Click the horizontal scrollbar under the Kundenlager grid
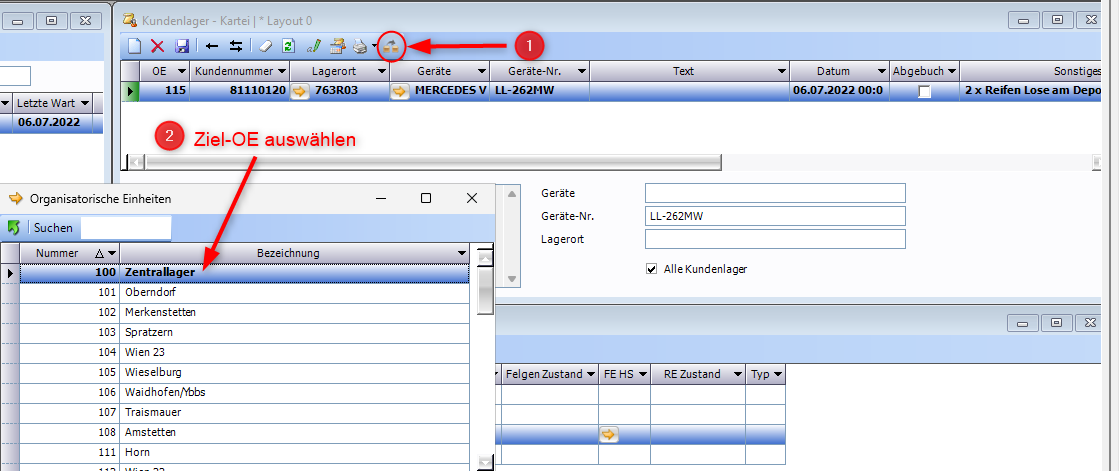The width and height of the screenshot is (1119, 471). pyautogui.click(x=433, y=161)
